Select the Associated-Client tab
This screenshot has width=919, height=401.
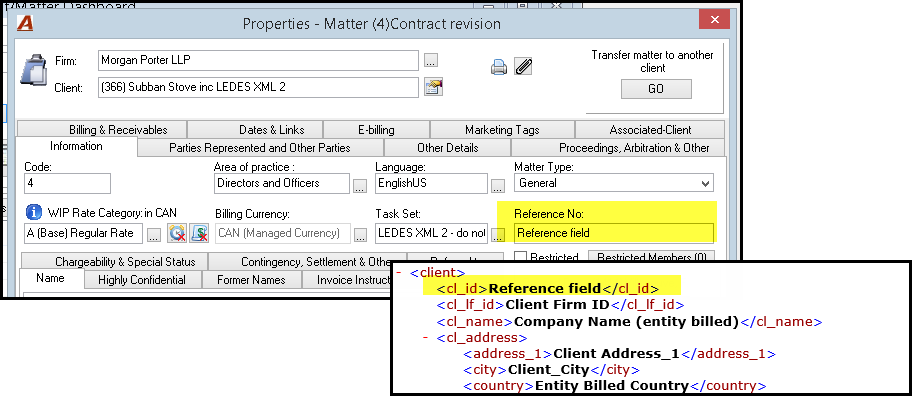click(651, 130)
